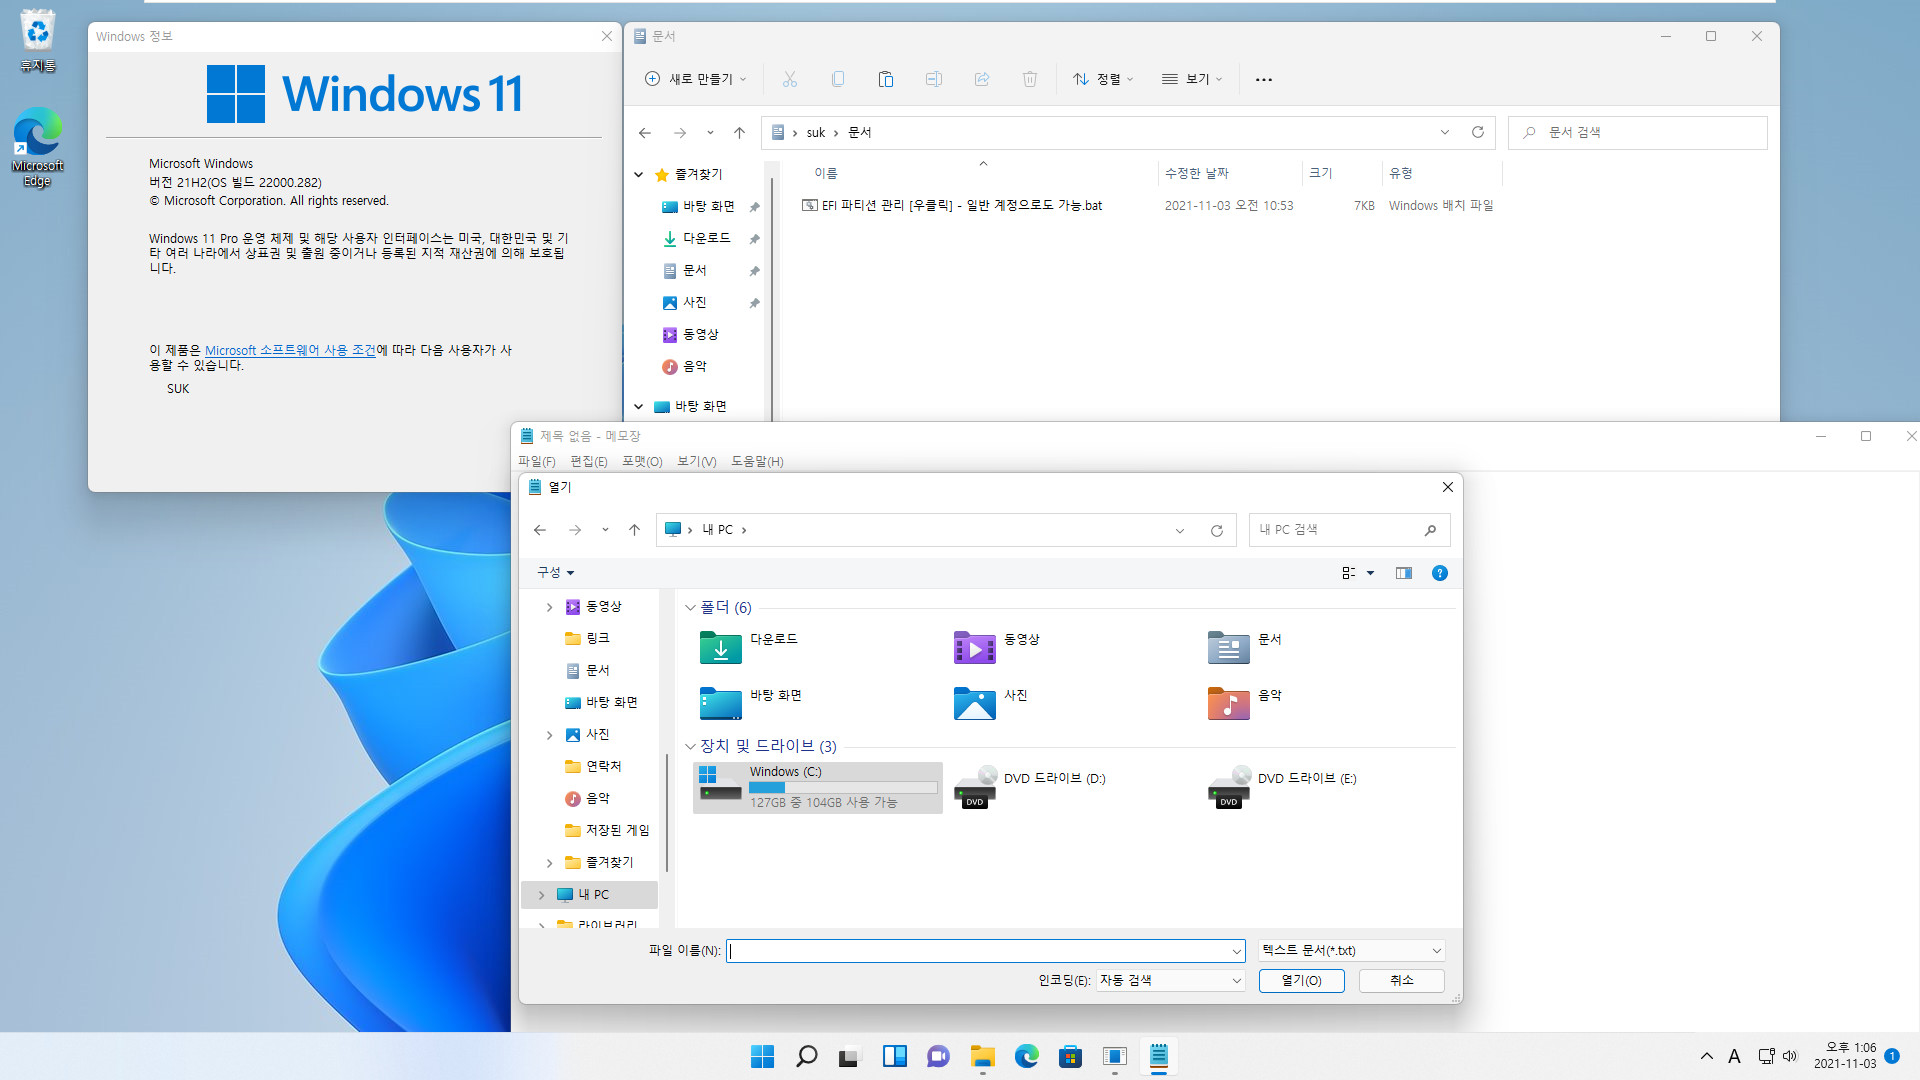Image resolution: width=1920 pixels, height=1080 pixels.
Task: Expand the 사진 node in dialog tree
Action: 549,735
